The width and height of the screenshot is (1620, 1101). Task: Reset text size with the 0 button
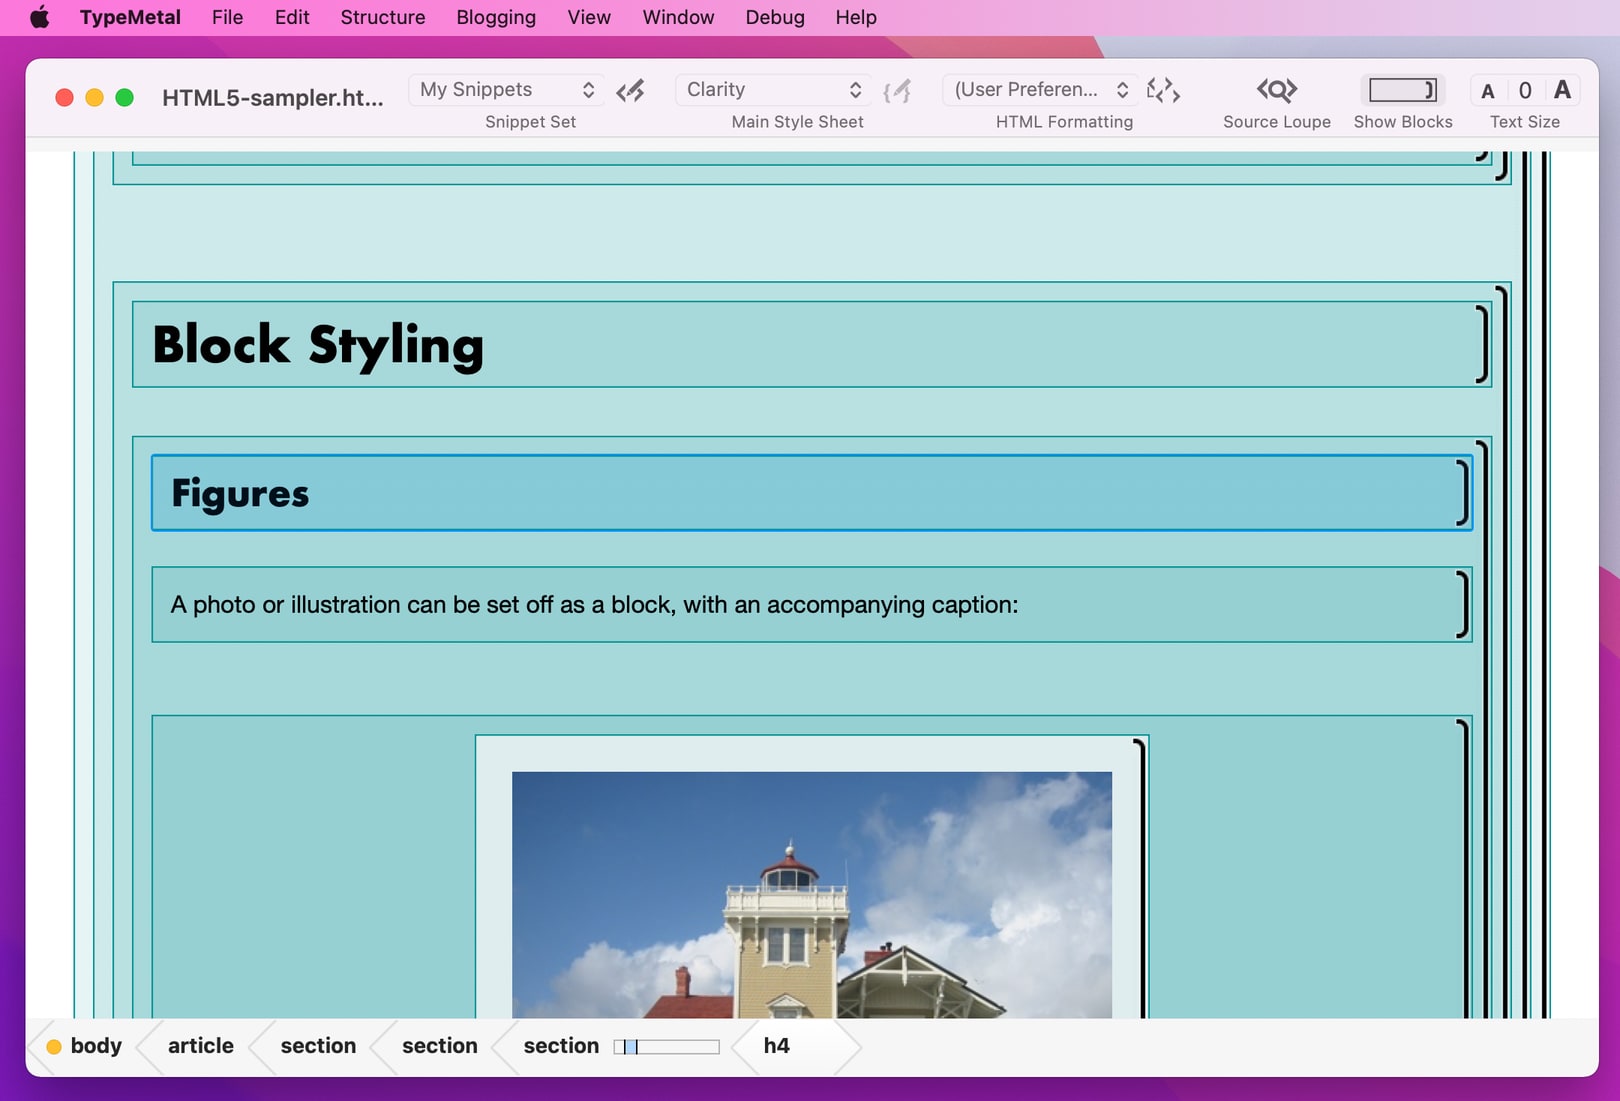click(1525, 91)
